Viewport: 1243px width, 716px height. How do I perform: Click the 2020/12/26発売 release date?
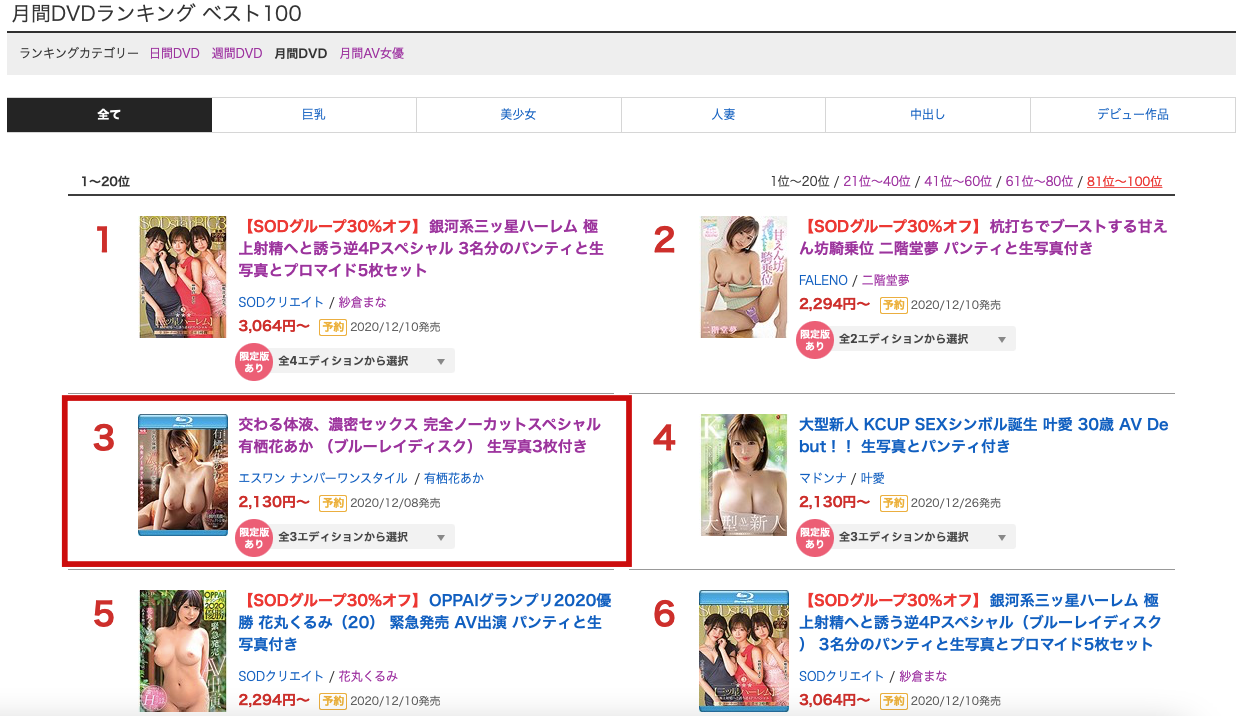(x=957, y=503)
